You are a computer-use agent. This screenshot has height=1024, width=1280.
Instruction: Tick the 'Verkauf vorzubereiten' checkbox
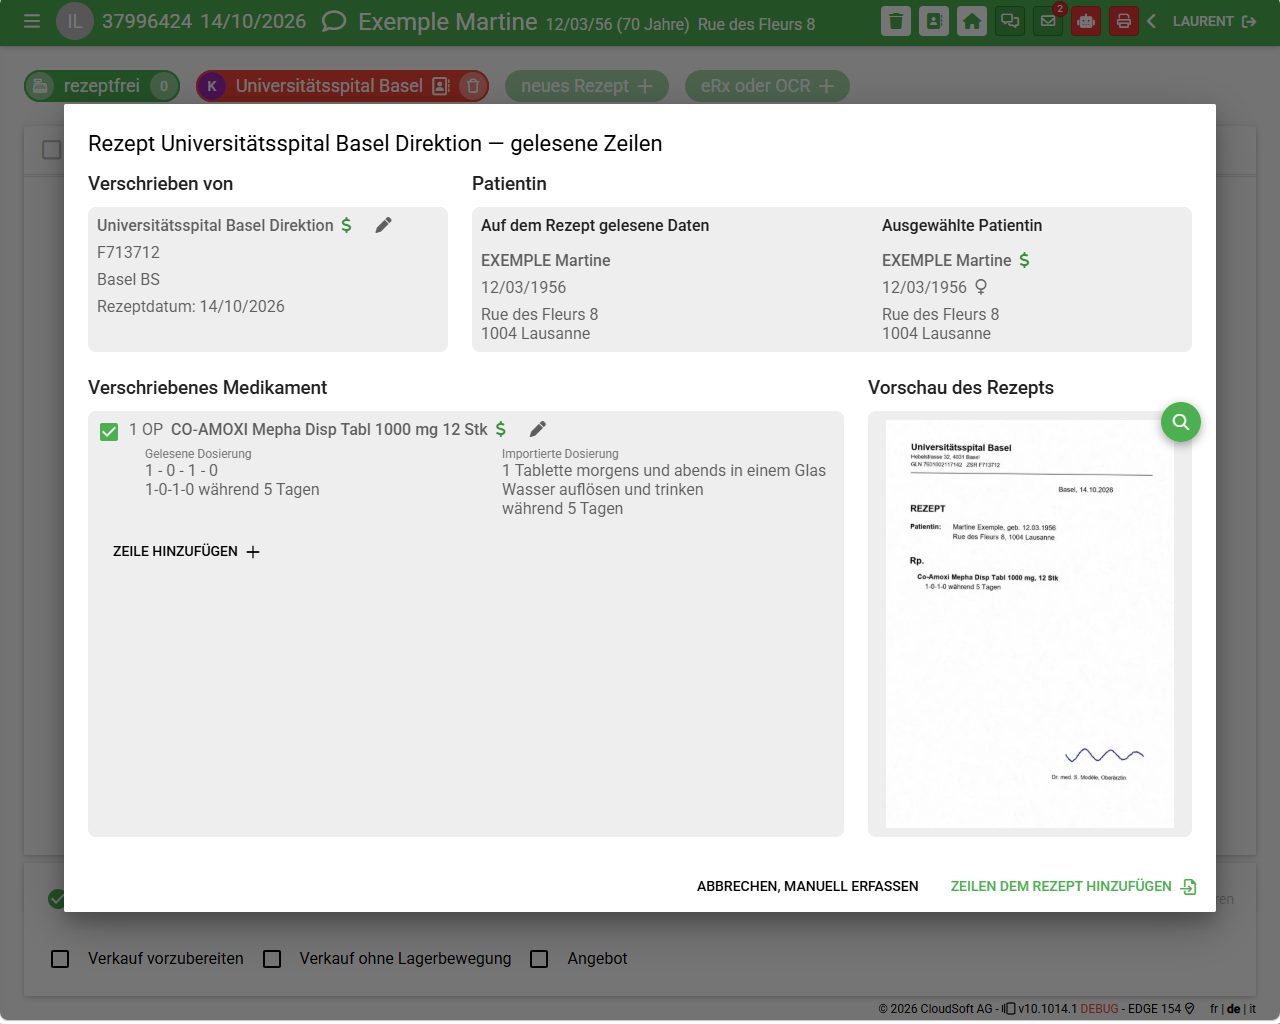pyautogui.click(x=60, y=959)
